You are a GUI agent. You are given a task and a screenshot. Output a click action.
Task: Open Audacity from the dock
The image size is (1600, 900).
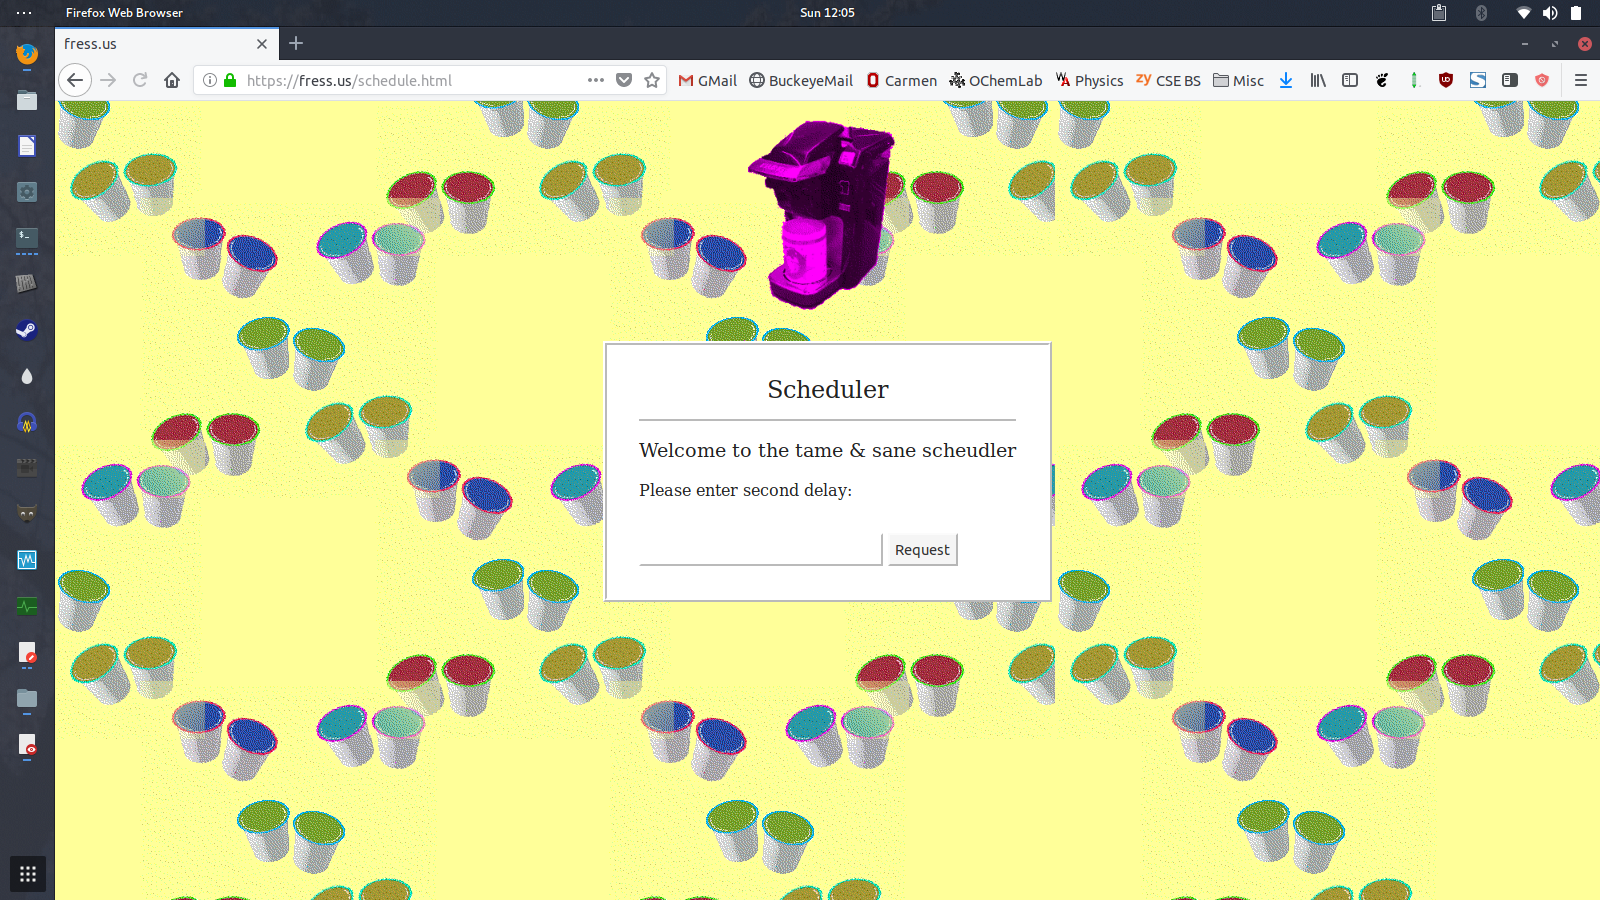click(27, 422)
